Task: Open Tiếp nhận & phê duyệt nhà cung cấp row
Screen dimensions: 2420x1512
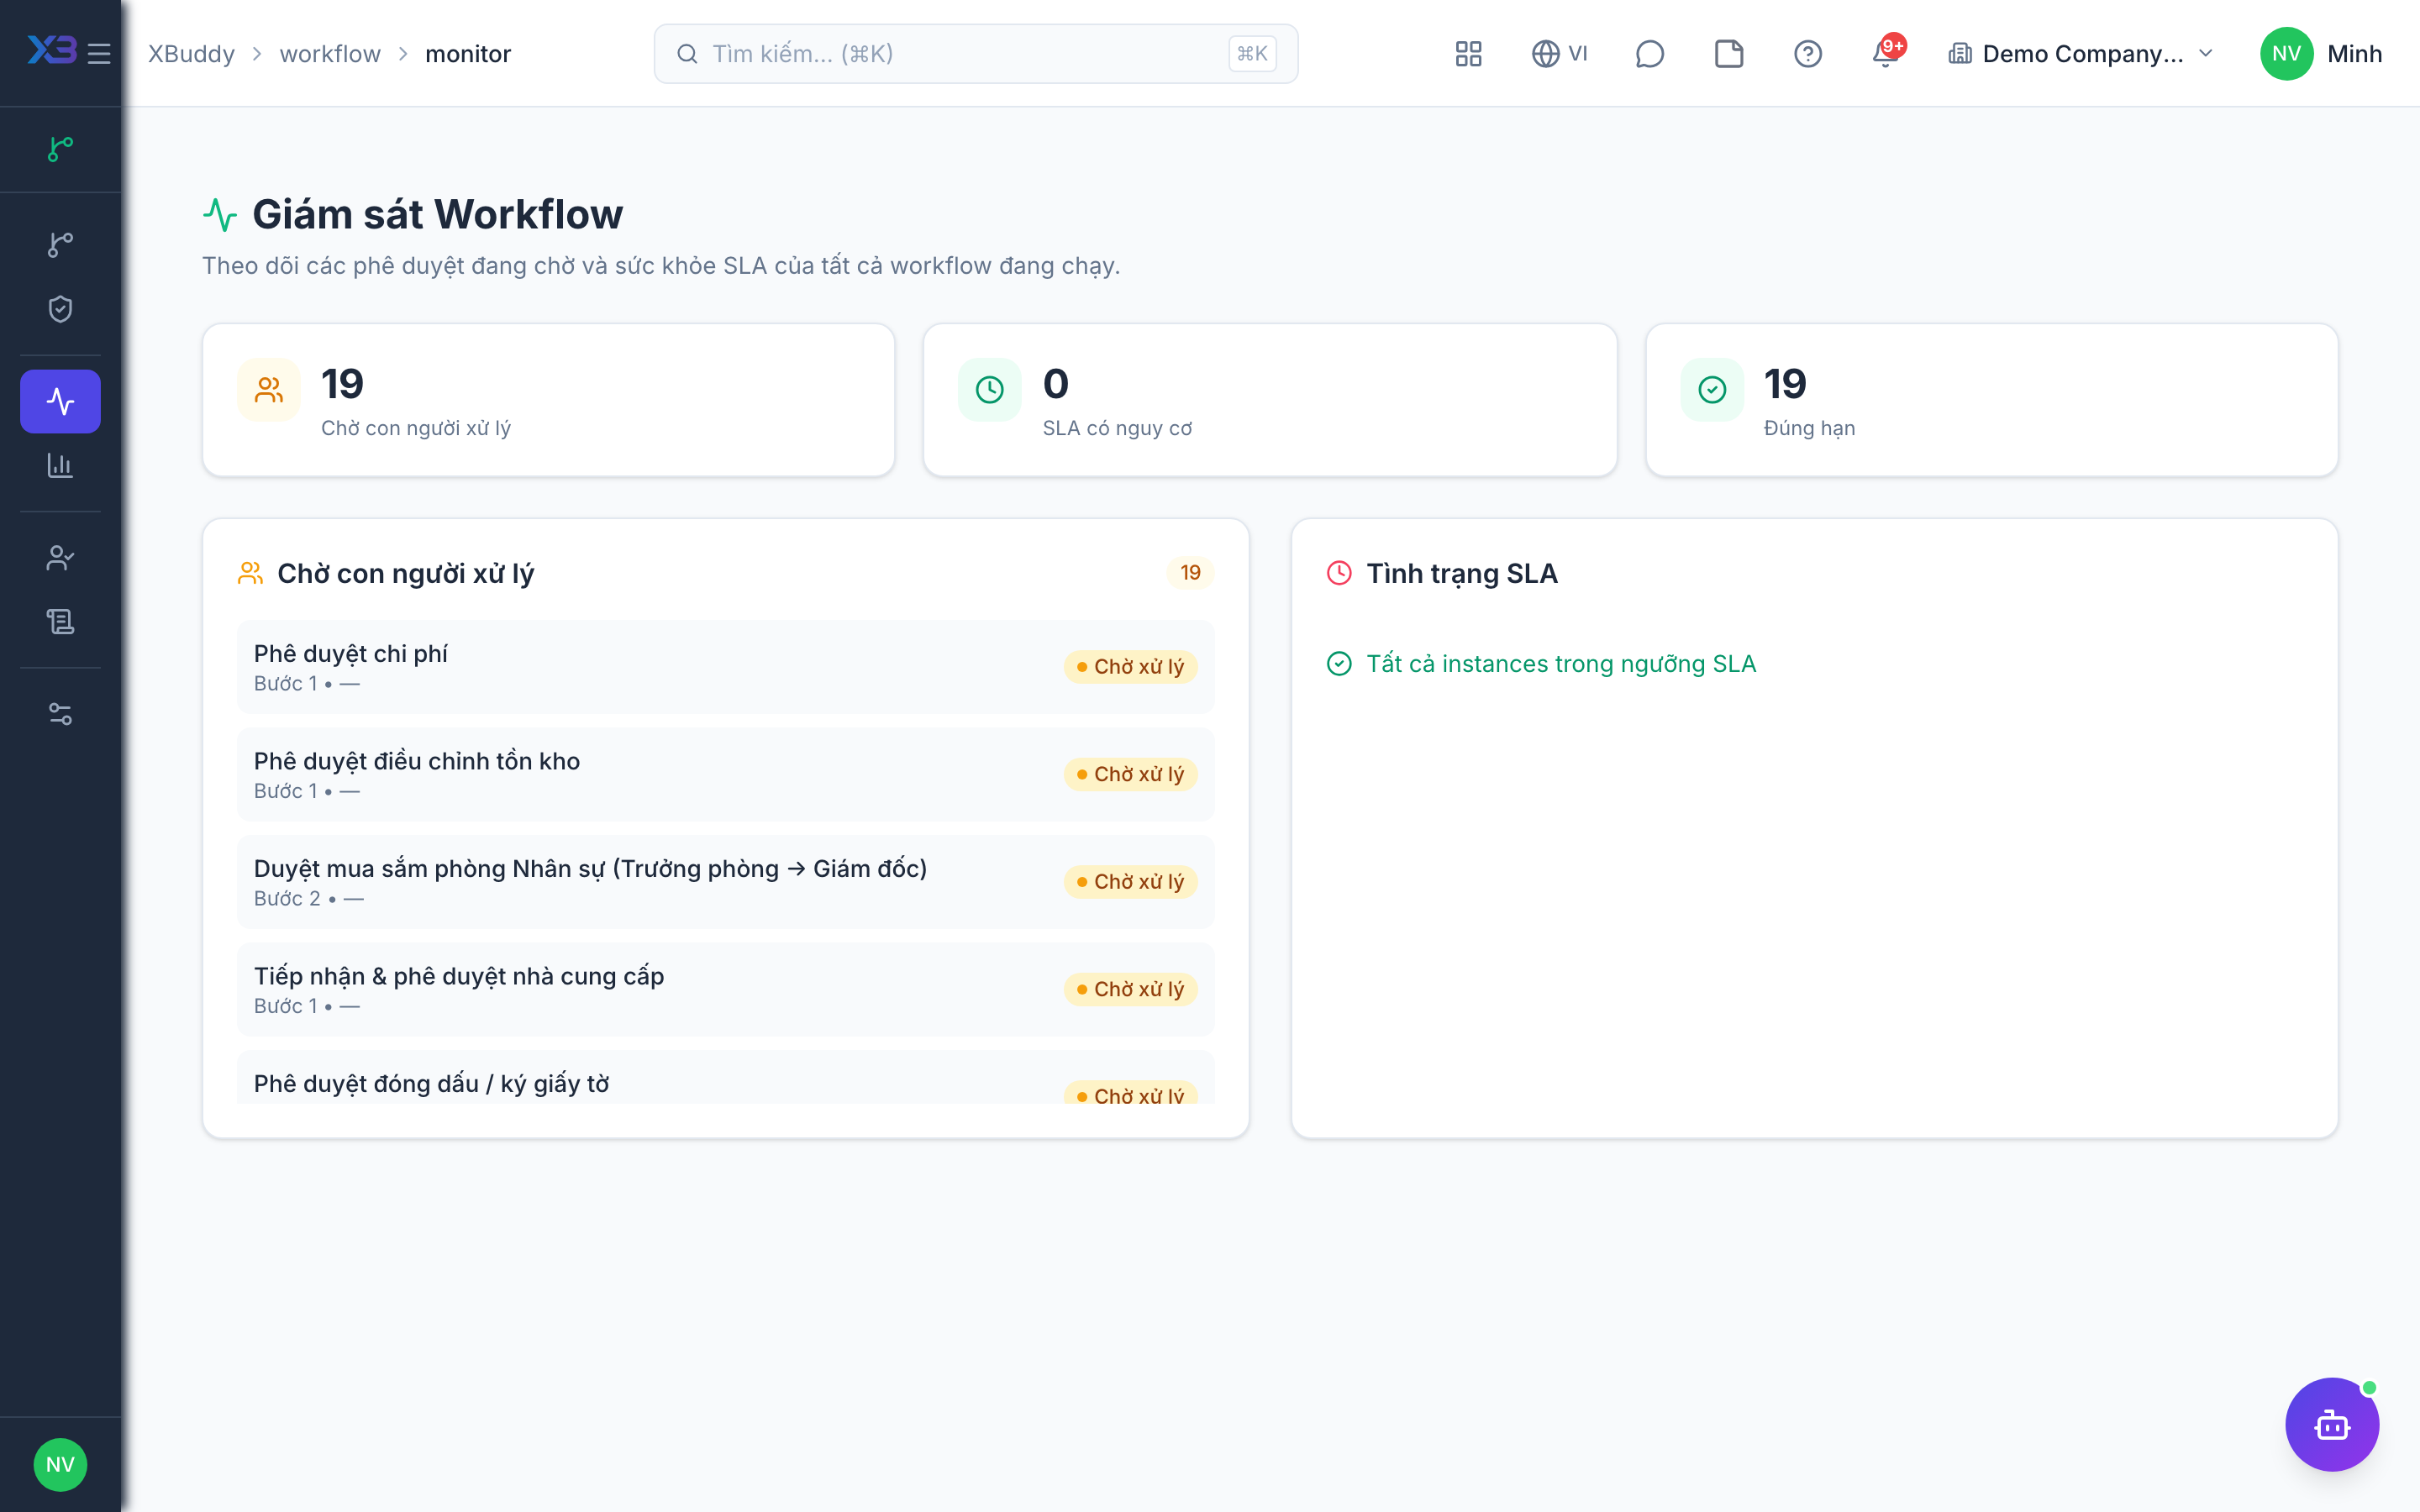Action: pos(725,989)
